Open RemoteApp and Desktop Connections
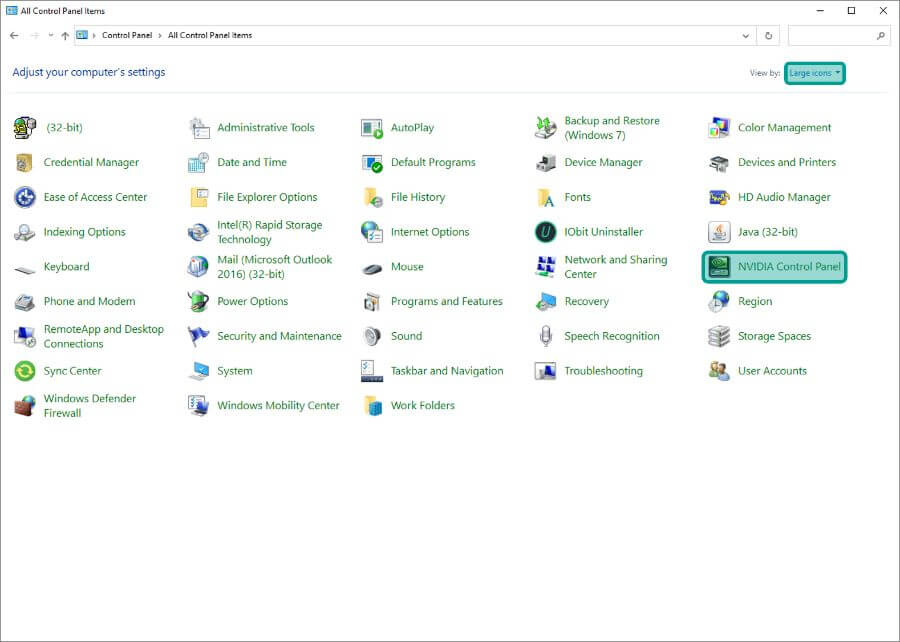 point(103,337)
